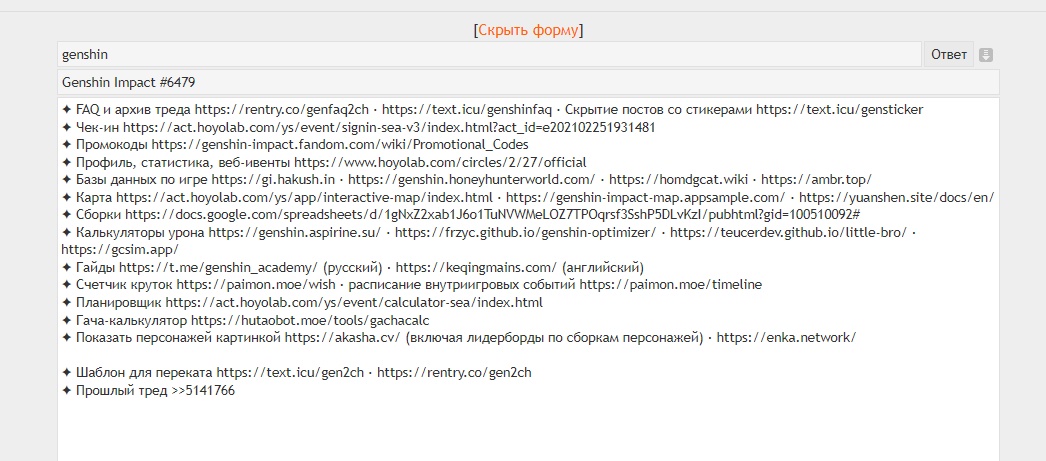Click the 'Сборки' spreadsheet line
The height and width of the screenshot is (461, 1046).
pyautogui.click(x=460, y=214)
